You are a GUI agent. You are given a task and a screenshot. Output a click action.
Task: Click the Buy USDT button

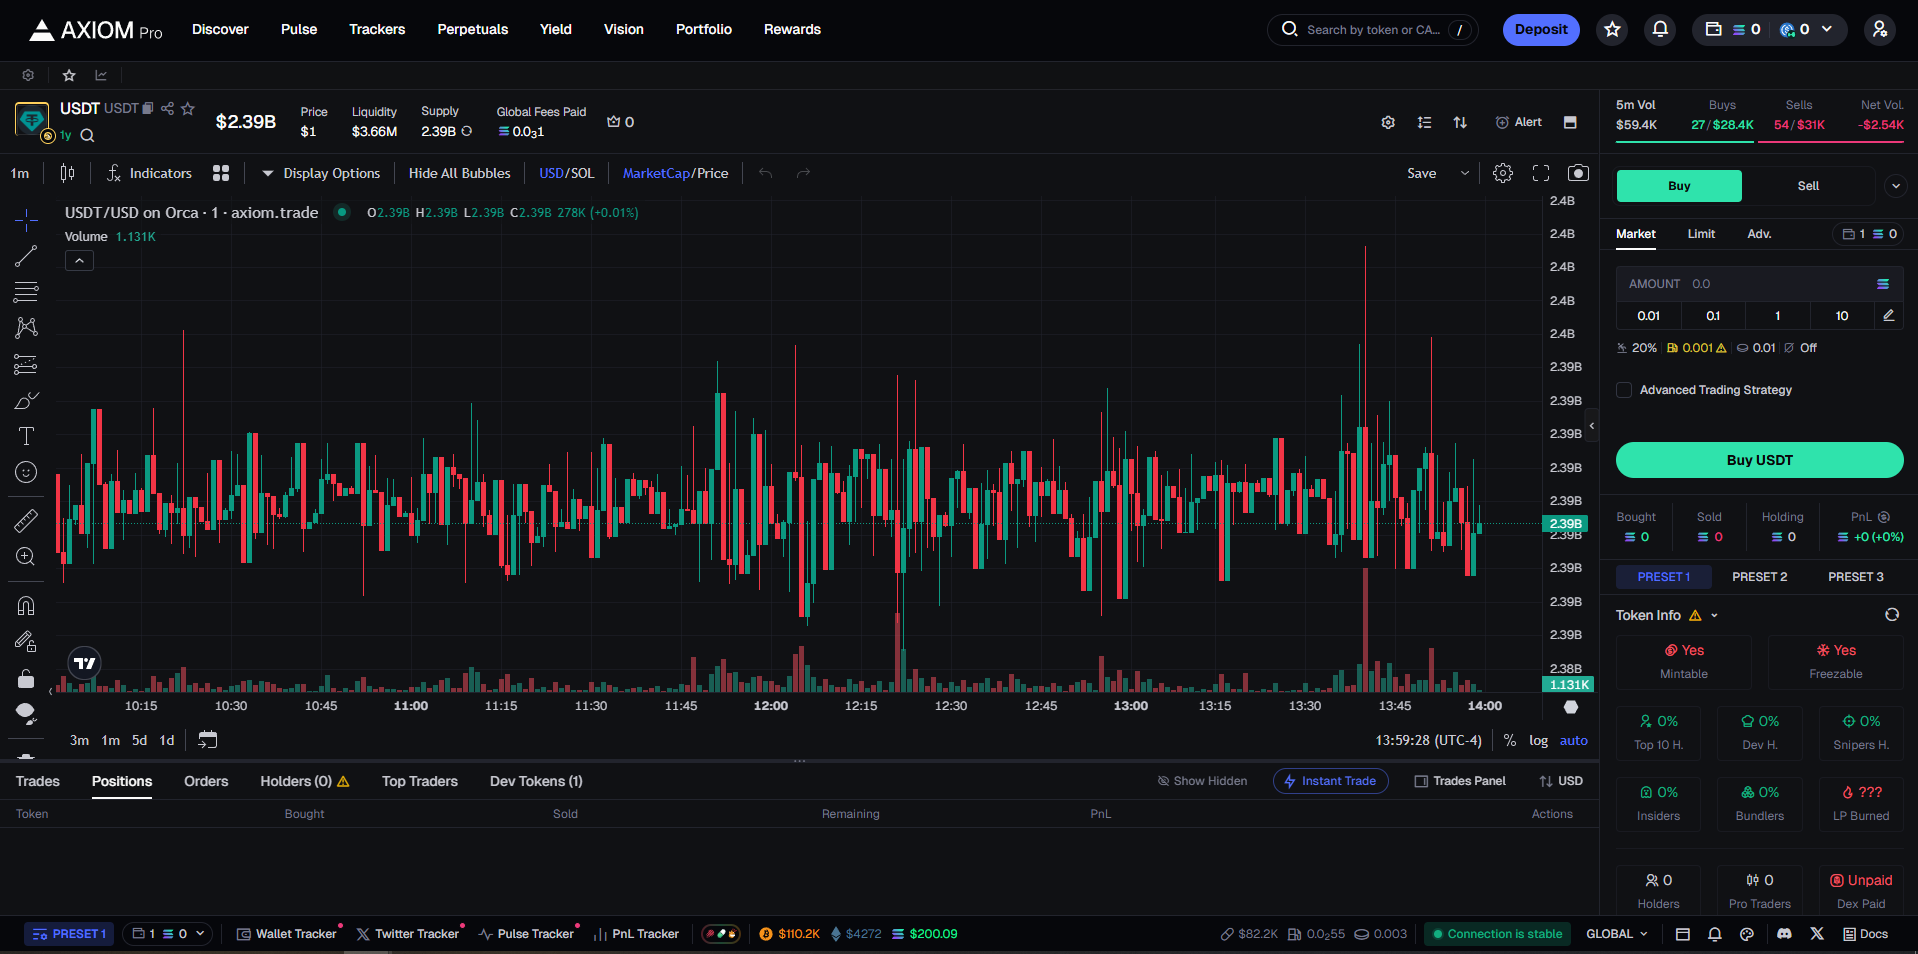click(x=1759, y=460)
